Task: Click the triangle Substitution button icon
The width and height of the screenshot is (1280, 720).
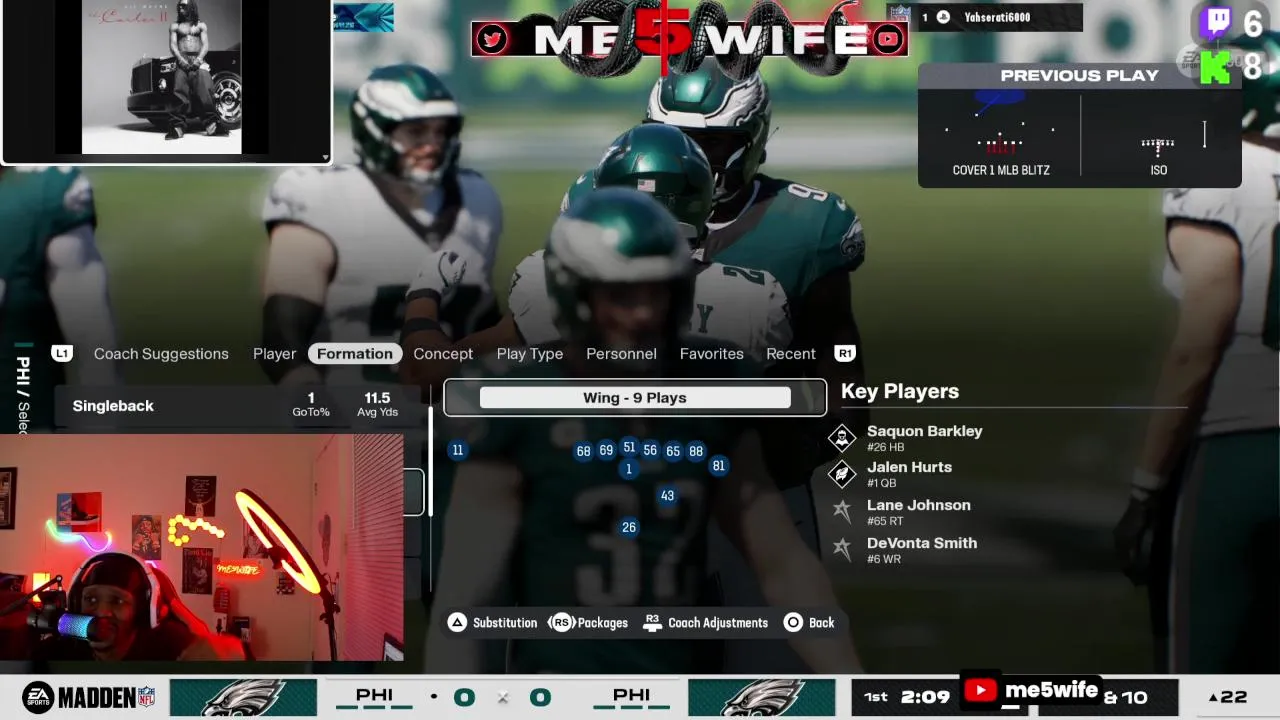Action: (x=457, y=623)
